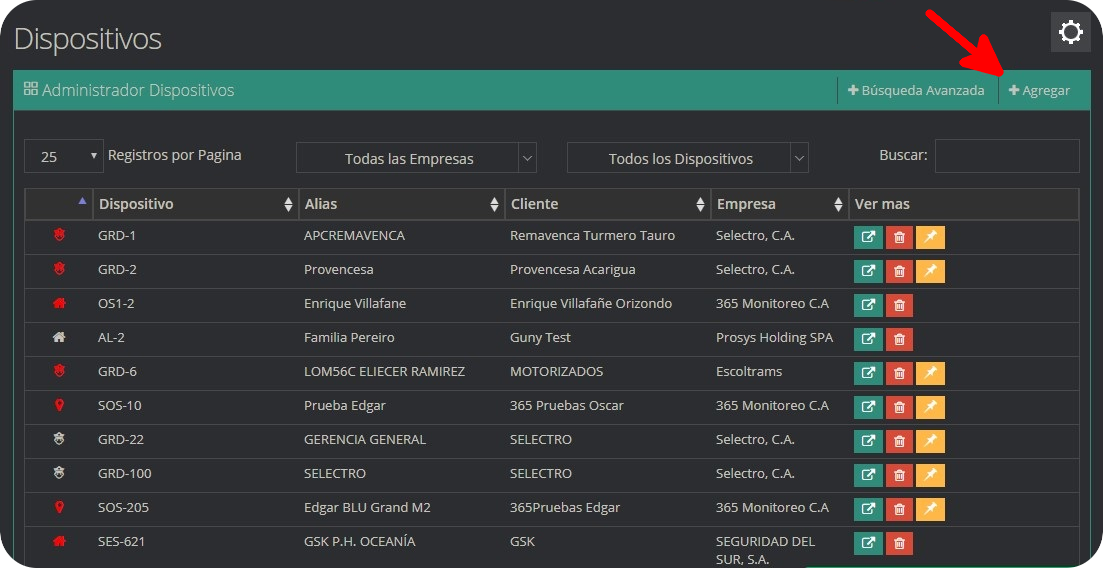
Task: Sort table by Alias column
Action: [402, 204]
